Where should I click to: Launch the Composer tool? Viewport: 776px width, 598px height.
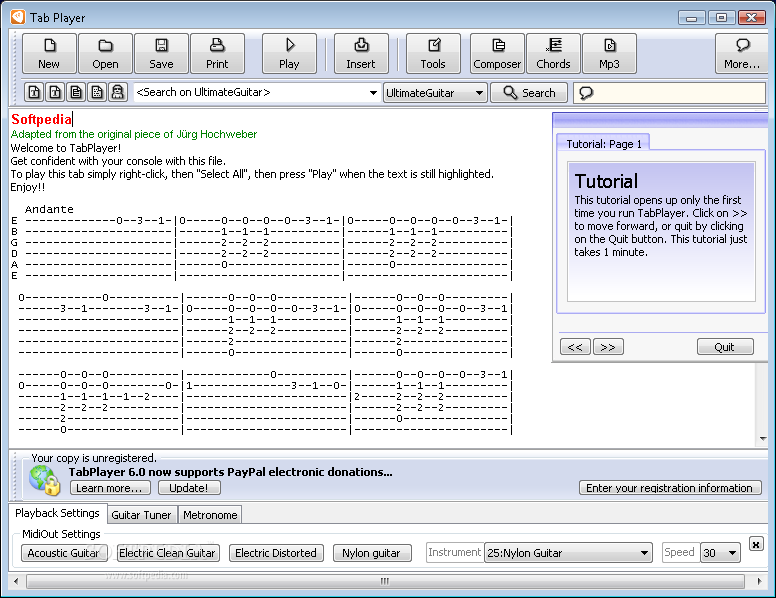(x=497, y=53)
